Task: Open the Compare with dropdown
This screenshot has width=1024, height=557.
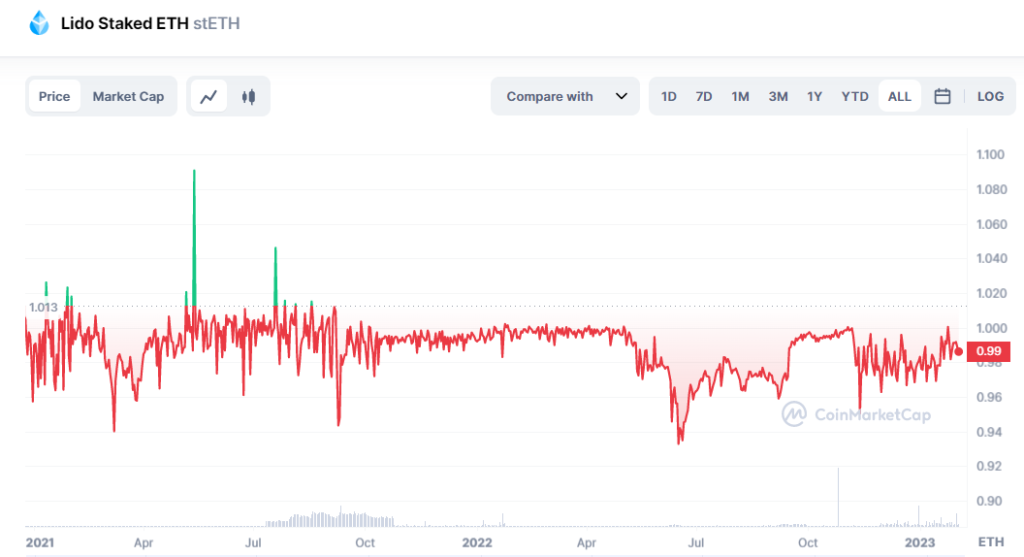Action: point(565,97)
